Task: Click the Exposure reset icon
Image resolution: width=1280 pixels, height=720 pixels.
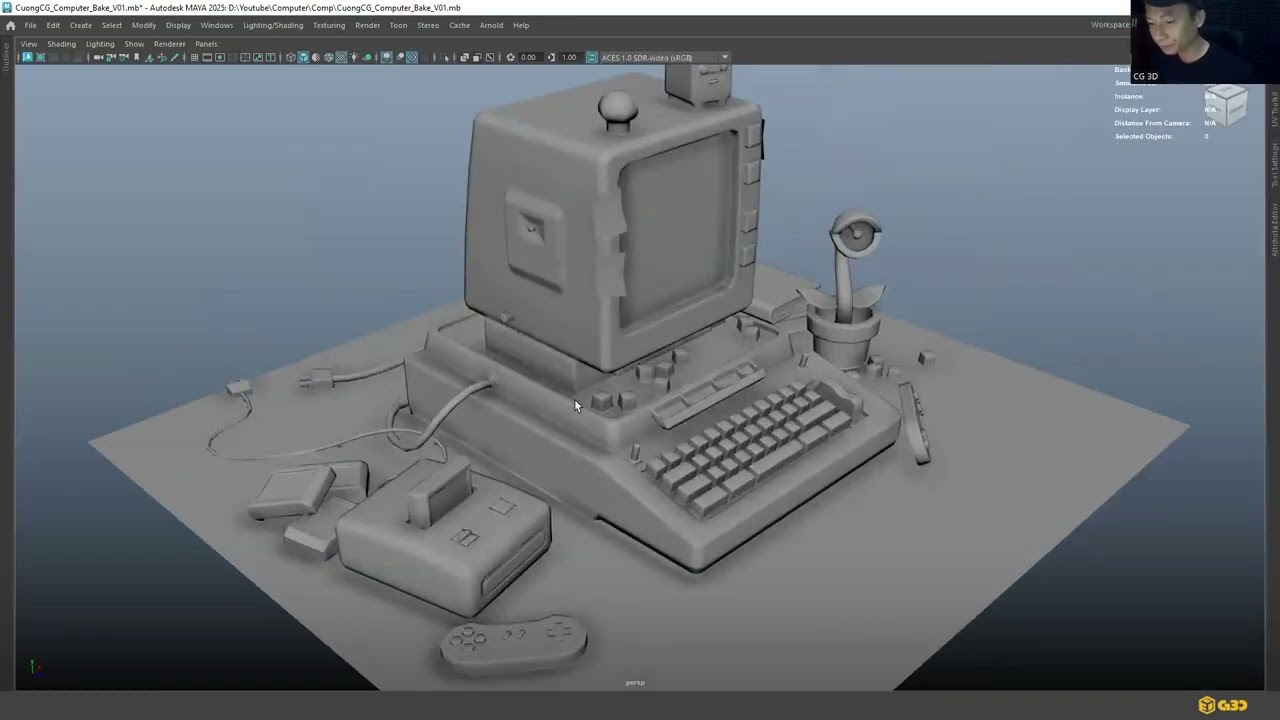Action: 510,57
